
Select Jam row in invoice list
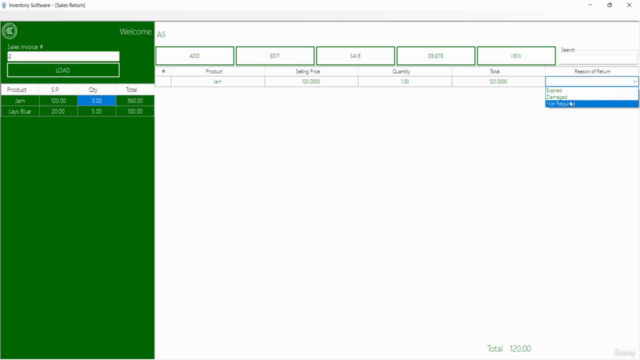(78, 101)
